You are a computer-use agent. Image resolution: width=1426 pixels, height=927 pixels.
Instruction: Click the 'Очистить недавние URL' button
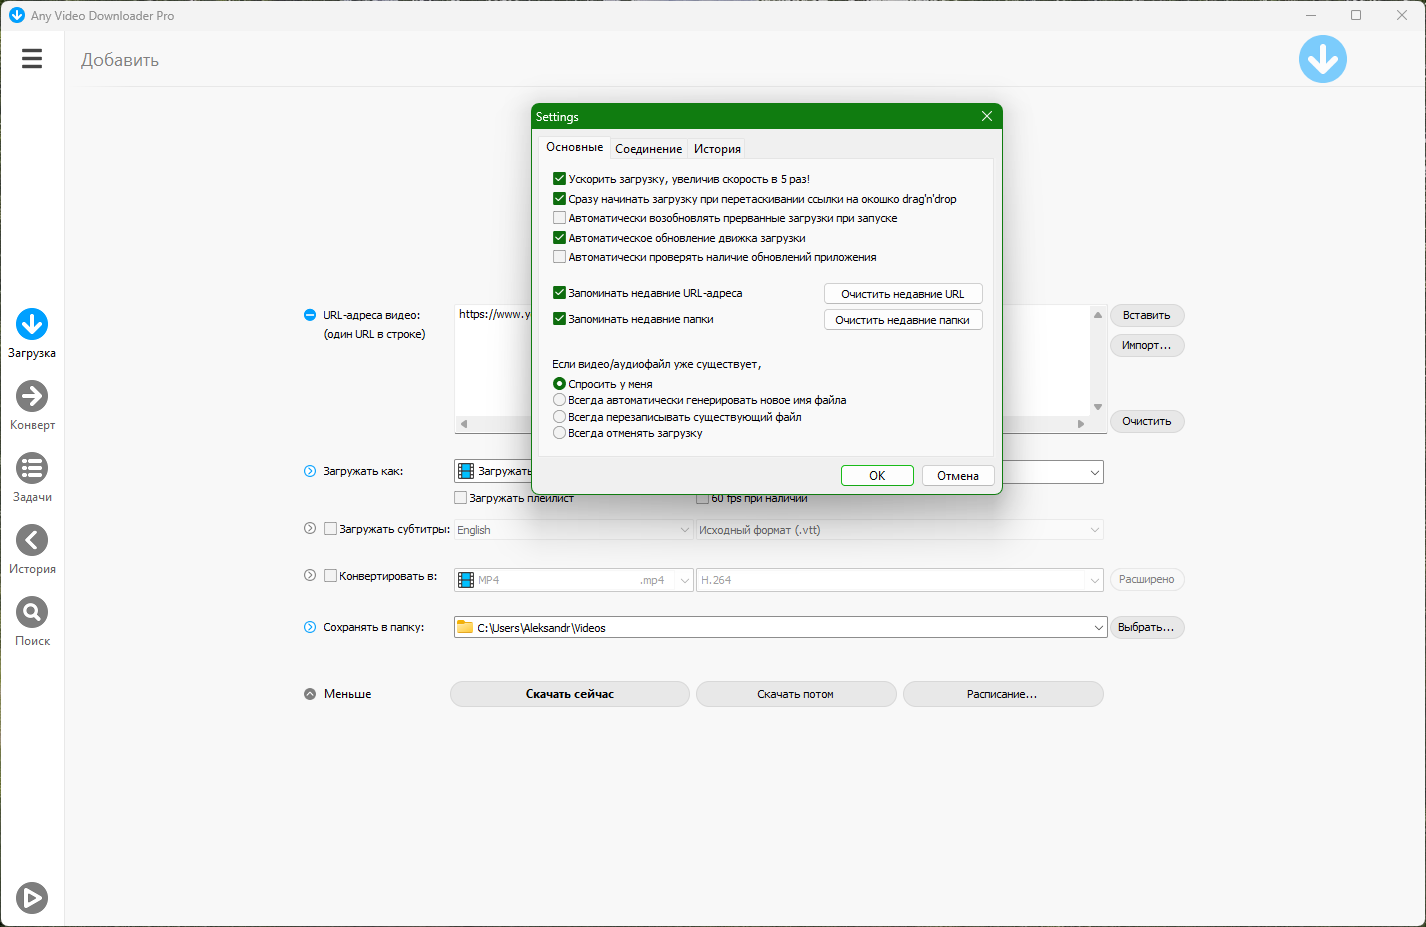coord(902,294)
